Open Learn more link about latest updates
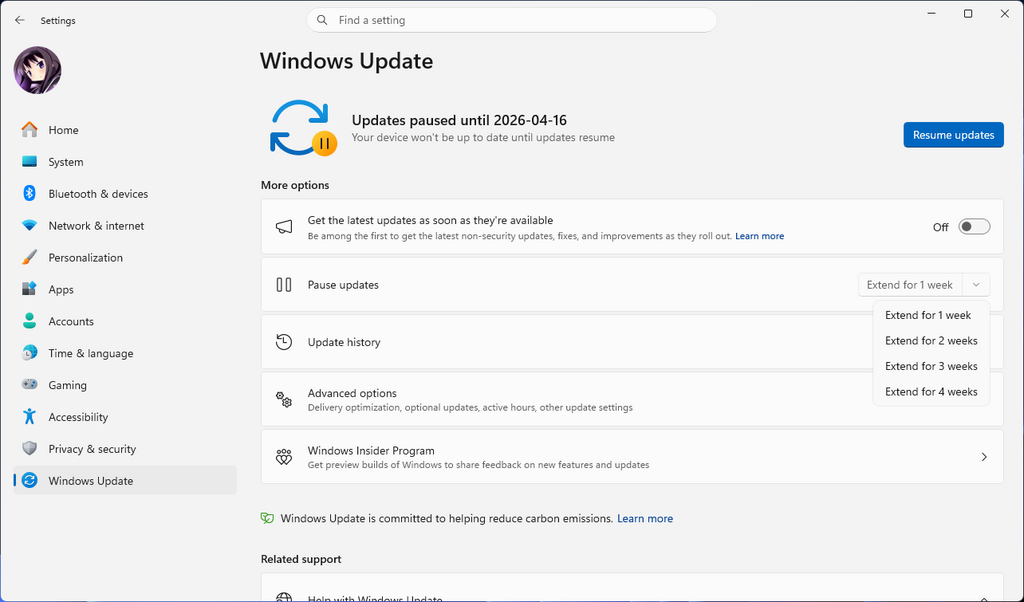Image resolution: width=1024 pixels, height=602 pixels. 760,236
